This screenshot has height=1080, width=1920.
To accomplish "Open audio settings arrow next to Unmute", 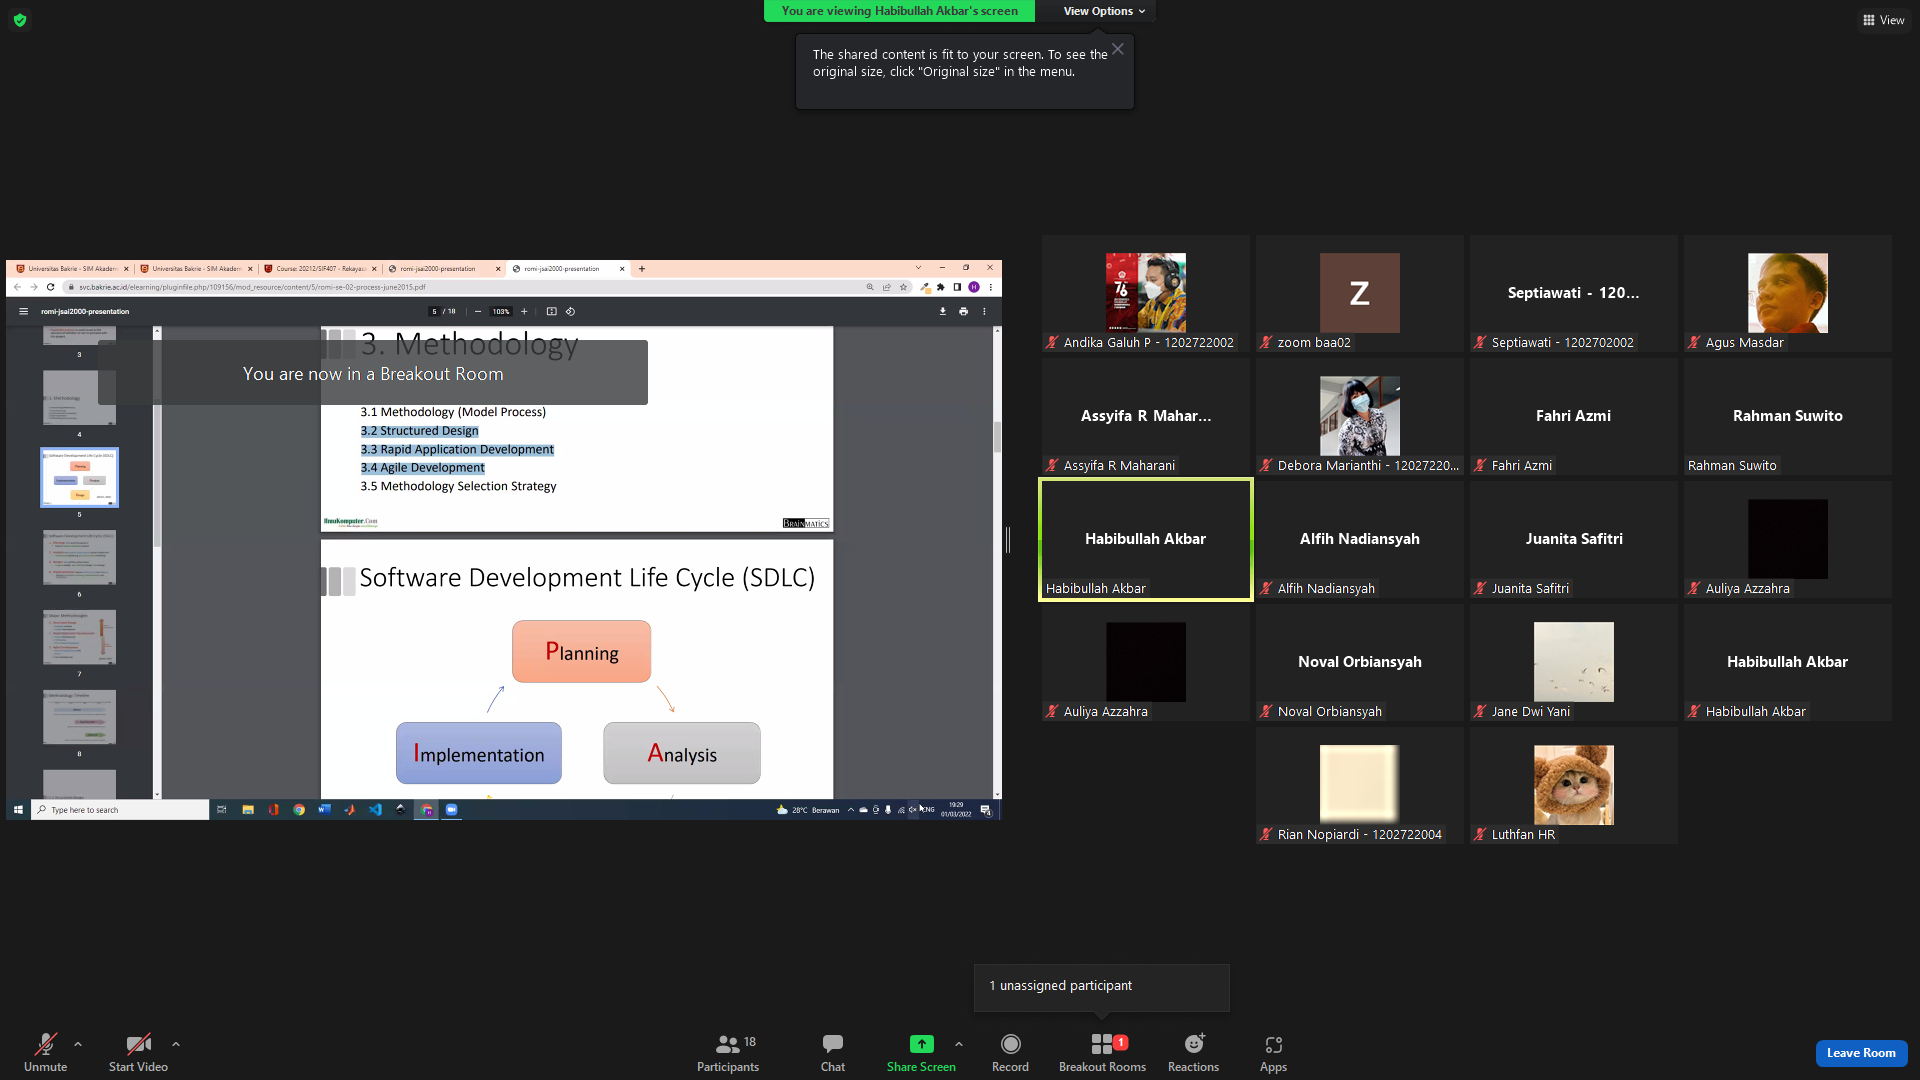I will [x=78, y=1044].
